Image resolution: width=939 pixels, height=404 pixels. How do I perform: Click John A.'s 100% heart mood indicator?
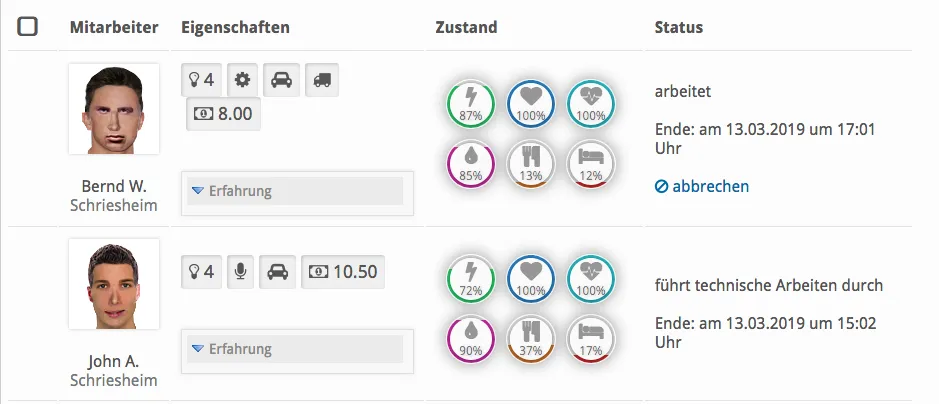[x=530, y=276]
